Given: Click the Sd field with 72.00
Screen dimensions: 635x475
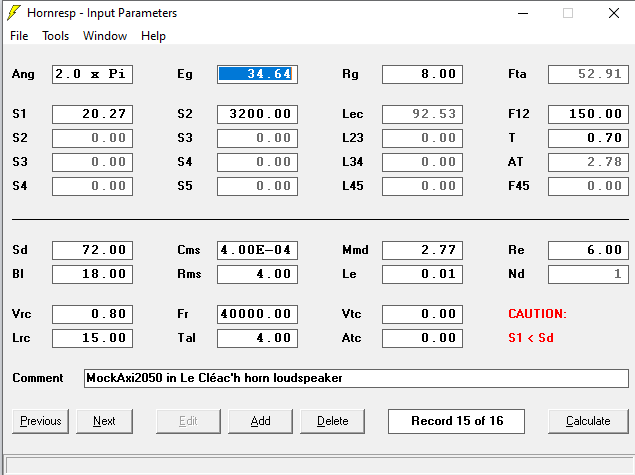Looking at the screenshot, I should click(x=92, y=250).
